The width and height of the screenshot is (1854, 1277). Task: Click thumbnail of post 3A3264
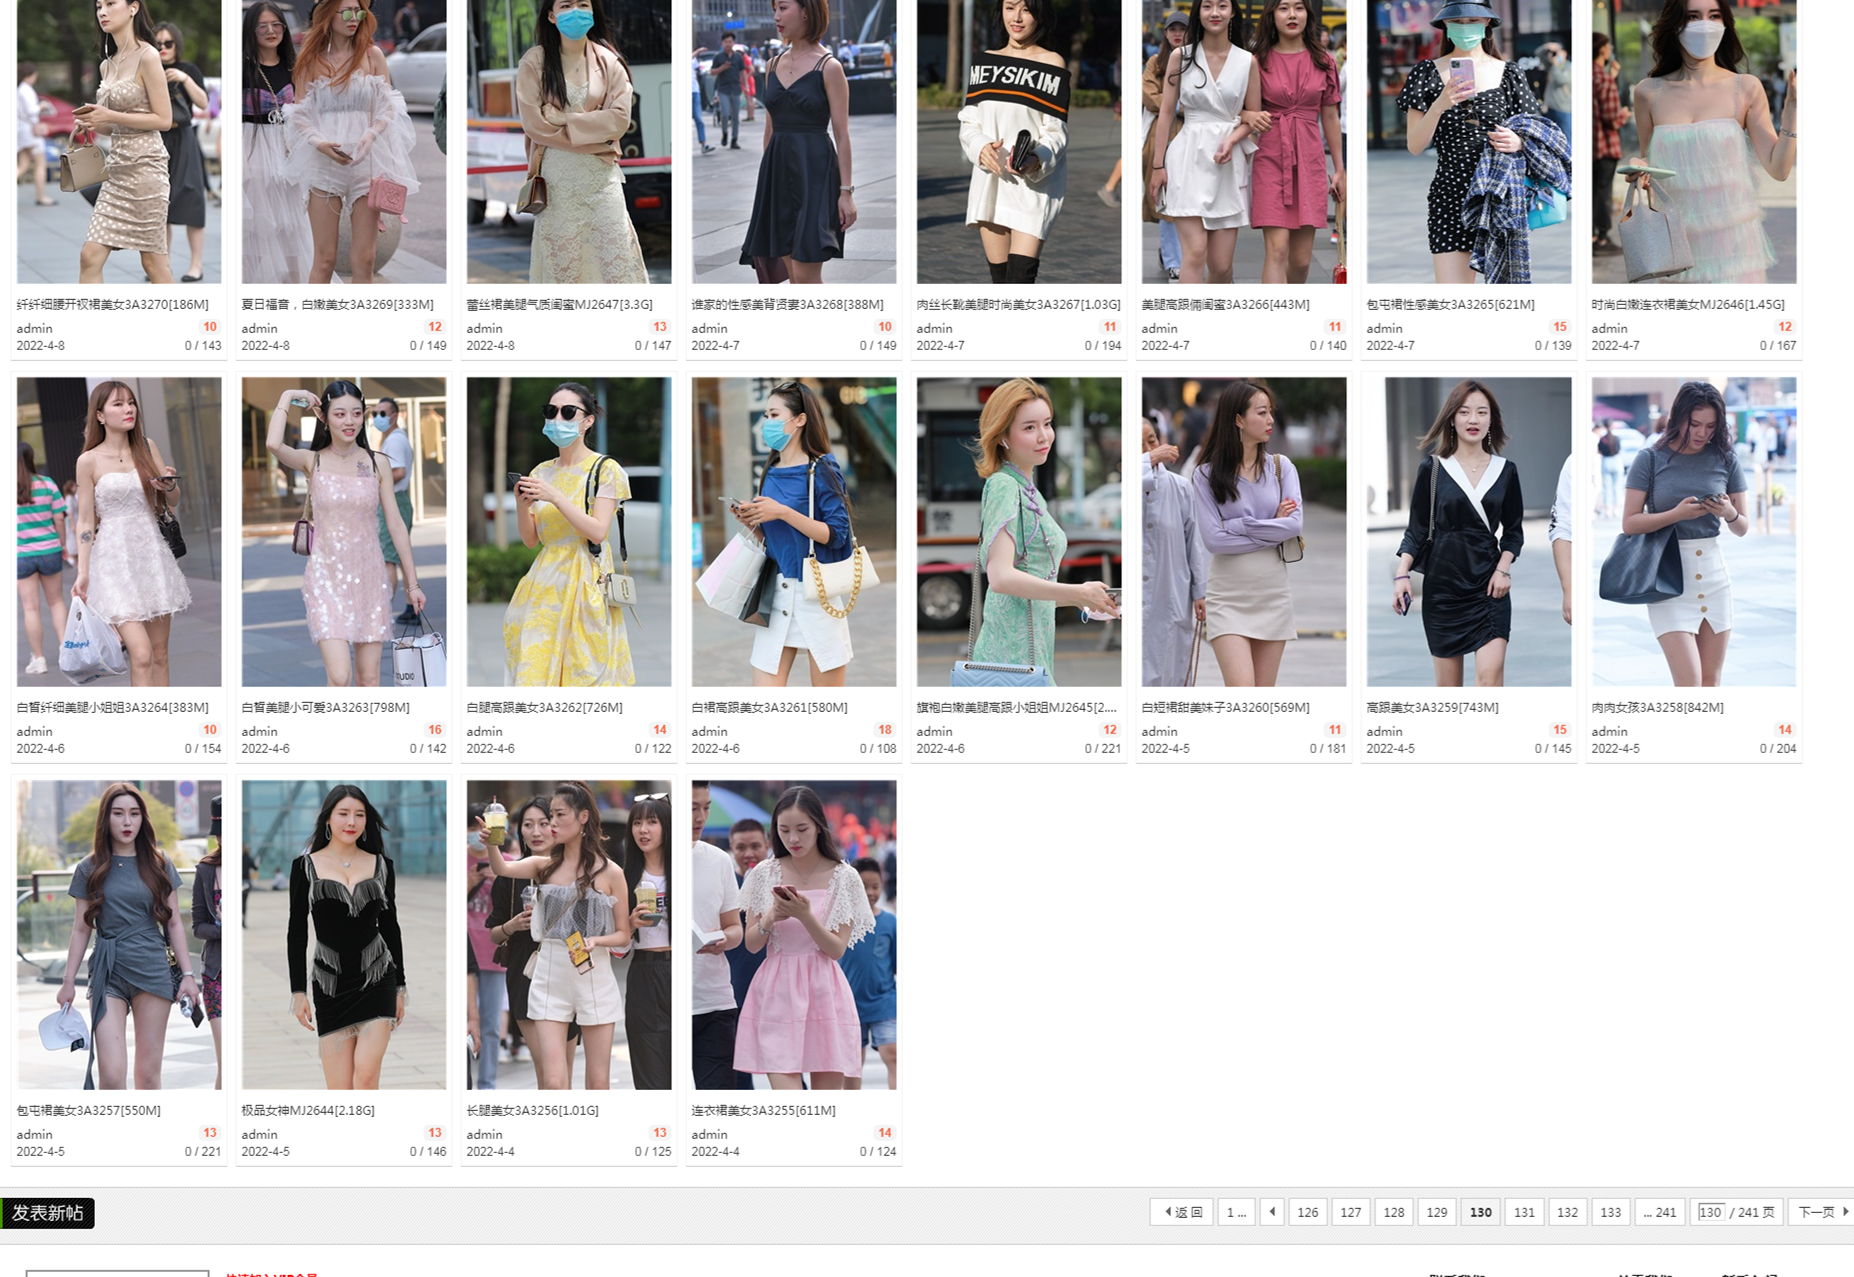119,532
